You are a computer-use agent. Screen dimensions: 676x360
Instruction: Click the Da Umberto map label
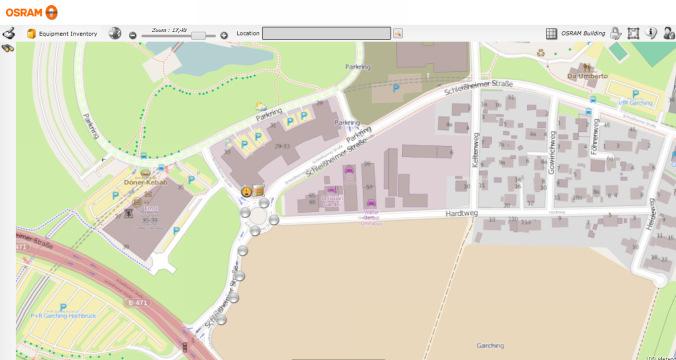pos(587,76)
